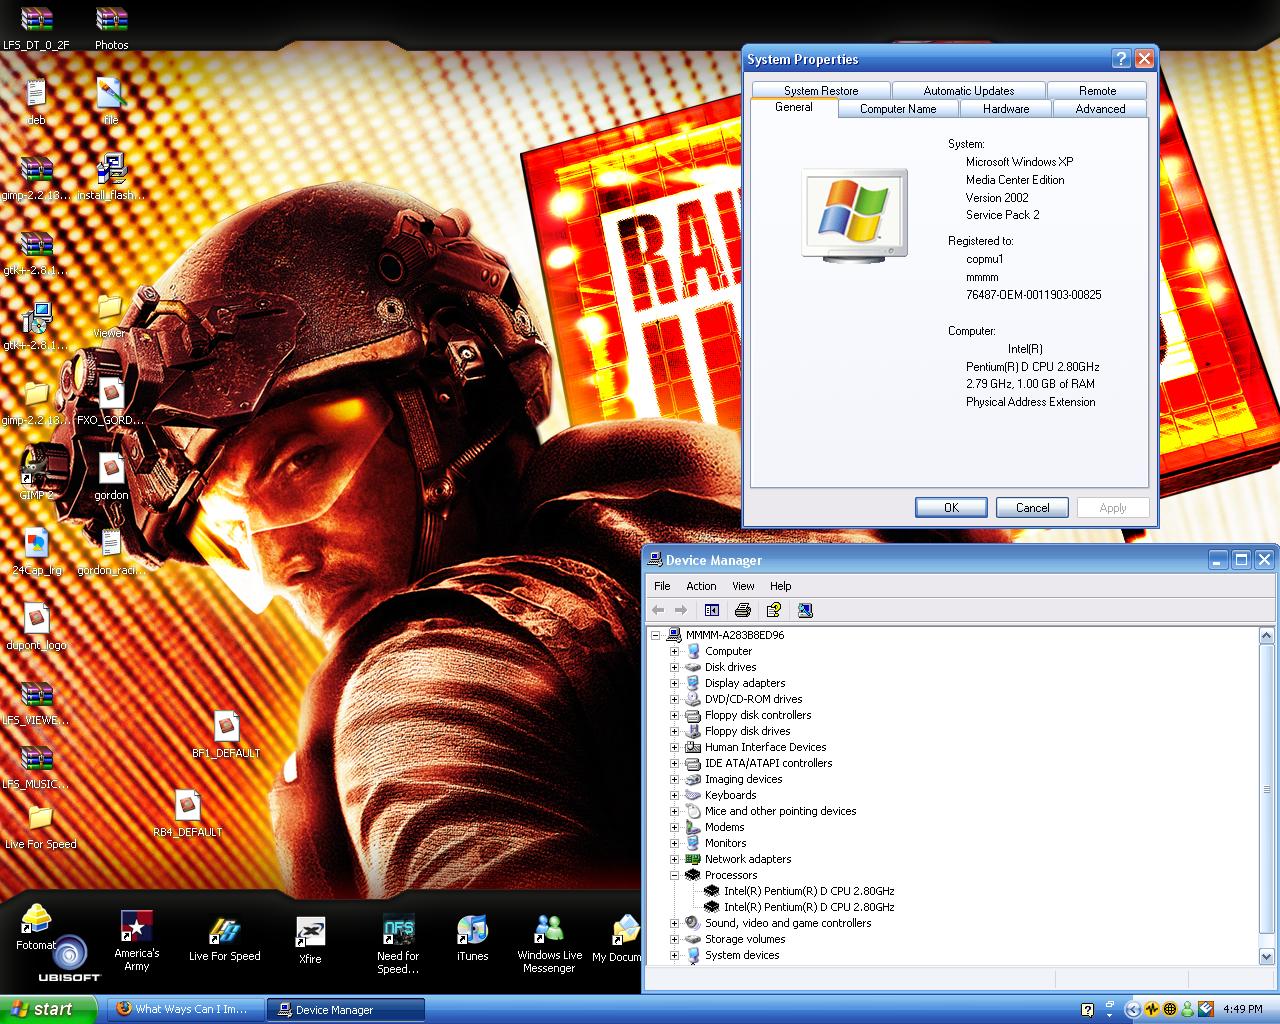Open the Start menu
The height and width of the screenshot is (1024, 1280).
click(x=48, y=1009)
